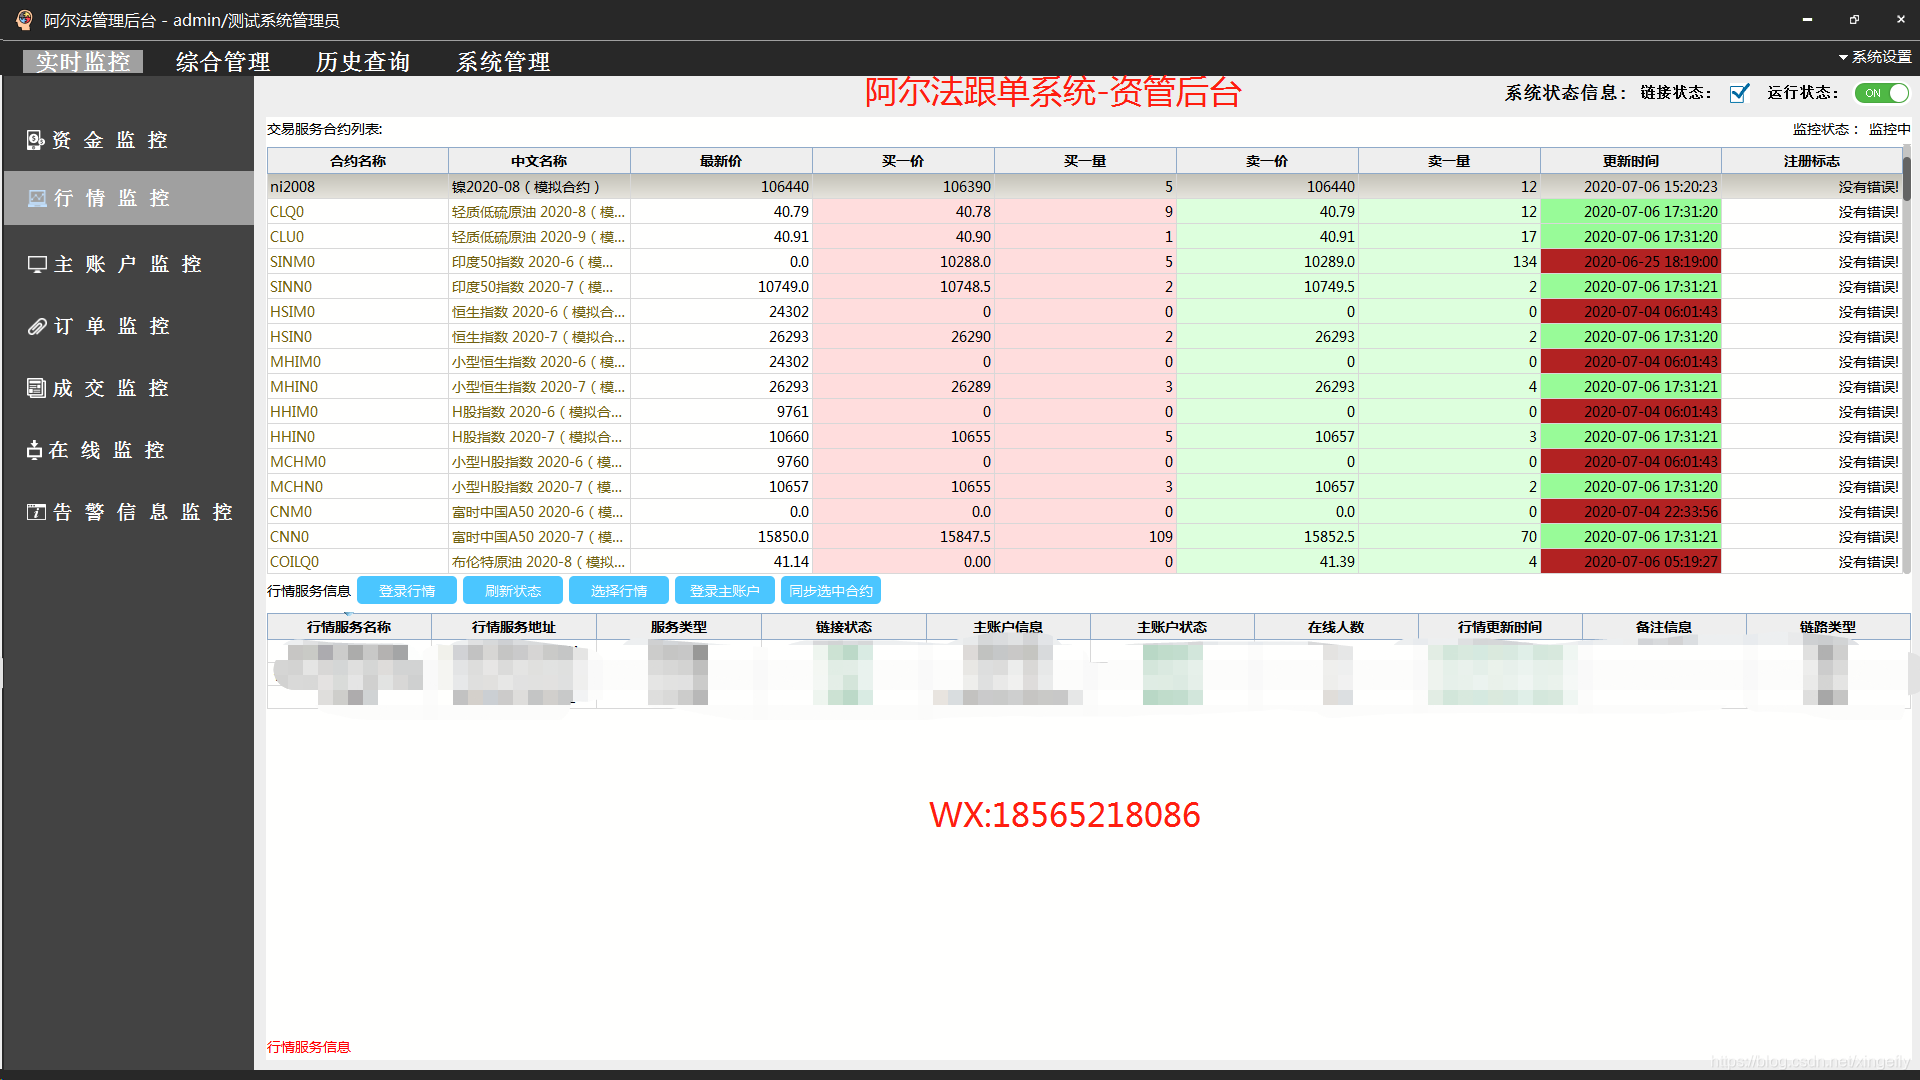Screen dimensions: 1920x1080
Task: Click the 行情监控 sidebar icon
Action: (37, 198)
